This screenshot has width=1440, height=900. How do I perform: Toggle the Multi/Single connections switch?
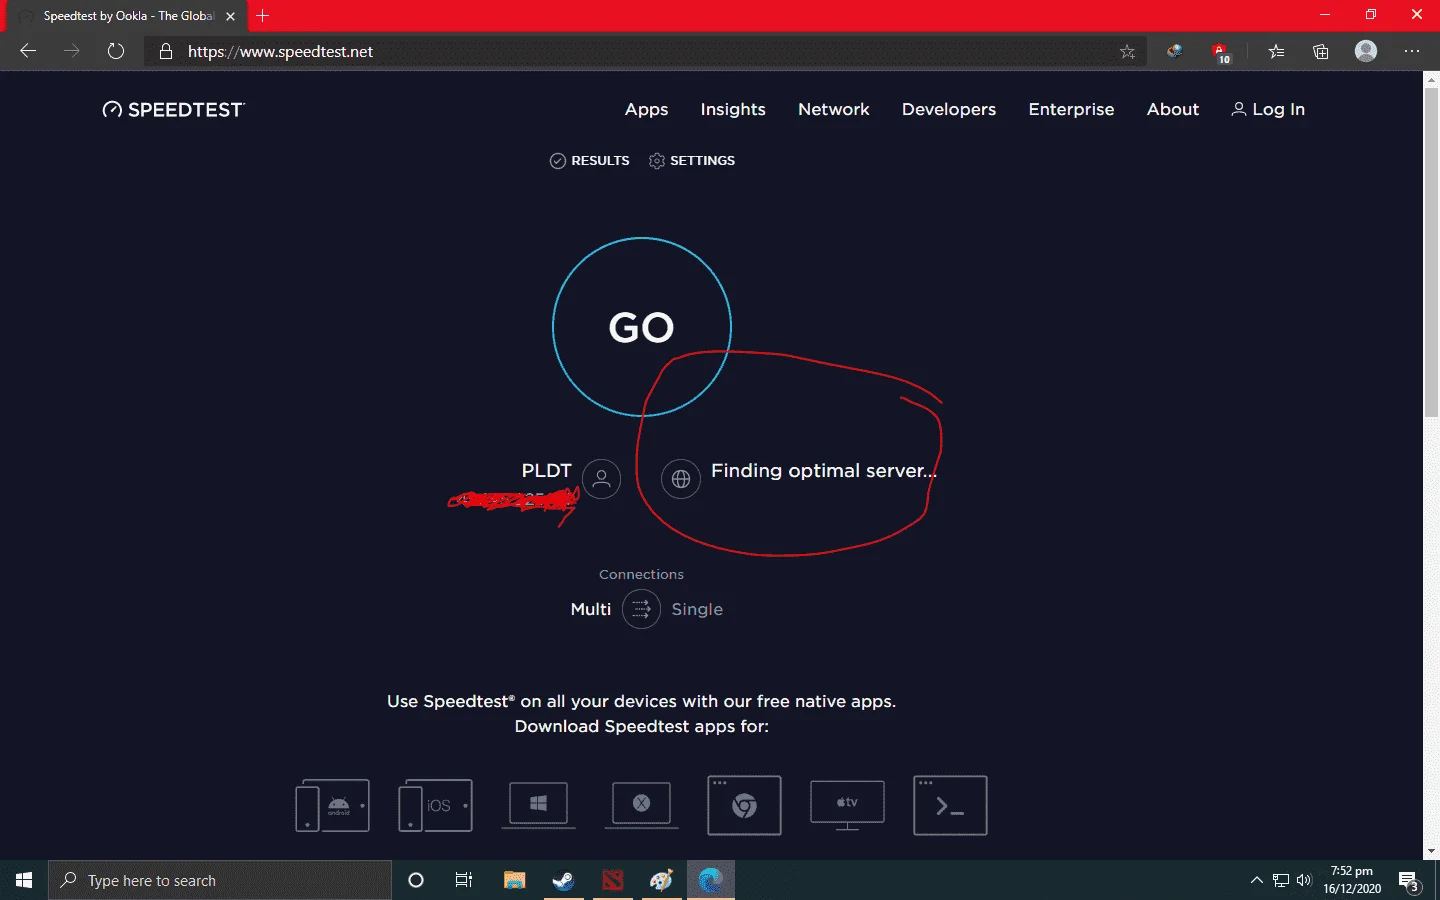pos(641,609)
